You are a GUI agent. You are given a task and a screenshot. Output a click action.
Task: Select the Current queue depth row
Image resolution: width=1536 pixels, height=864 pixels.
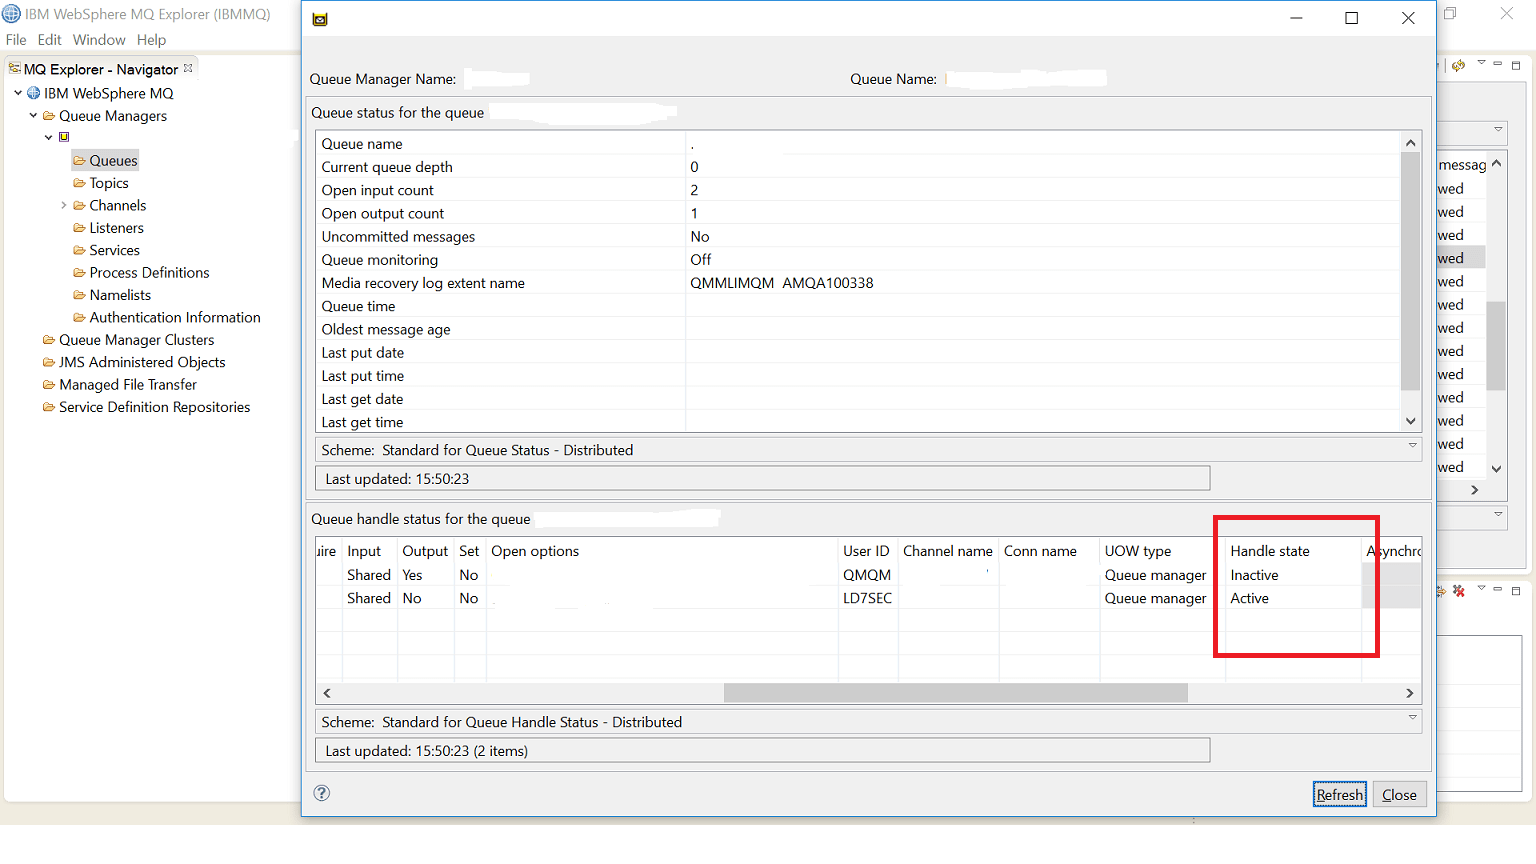point(858,167)
